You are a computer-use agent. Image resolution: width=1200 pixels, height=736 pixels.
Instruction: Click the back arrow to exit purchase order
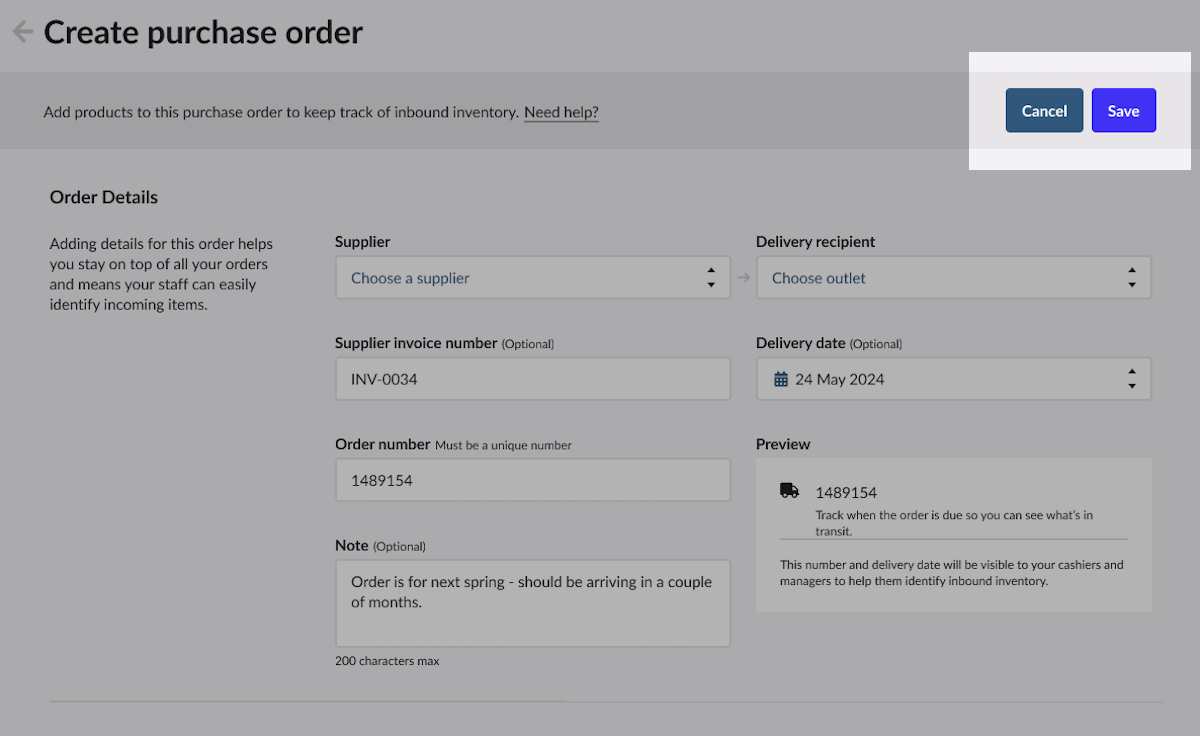21,31
